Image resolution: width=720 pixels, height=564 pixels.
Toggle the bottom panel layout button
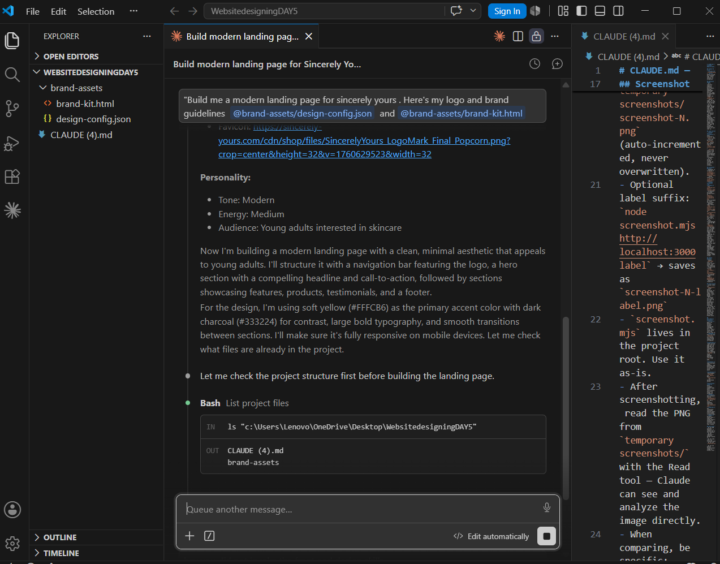click(x=600, y=11)
